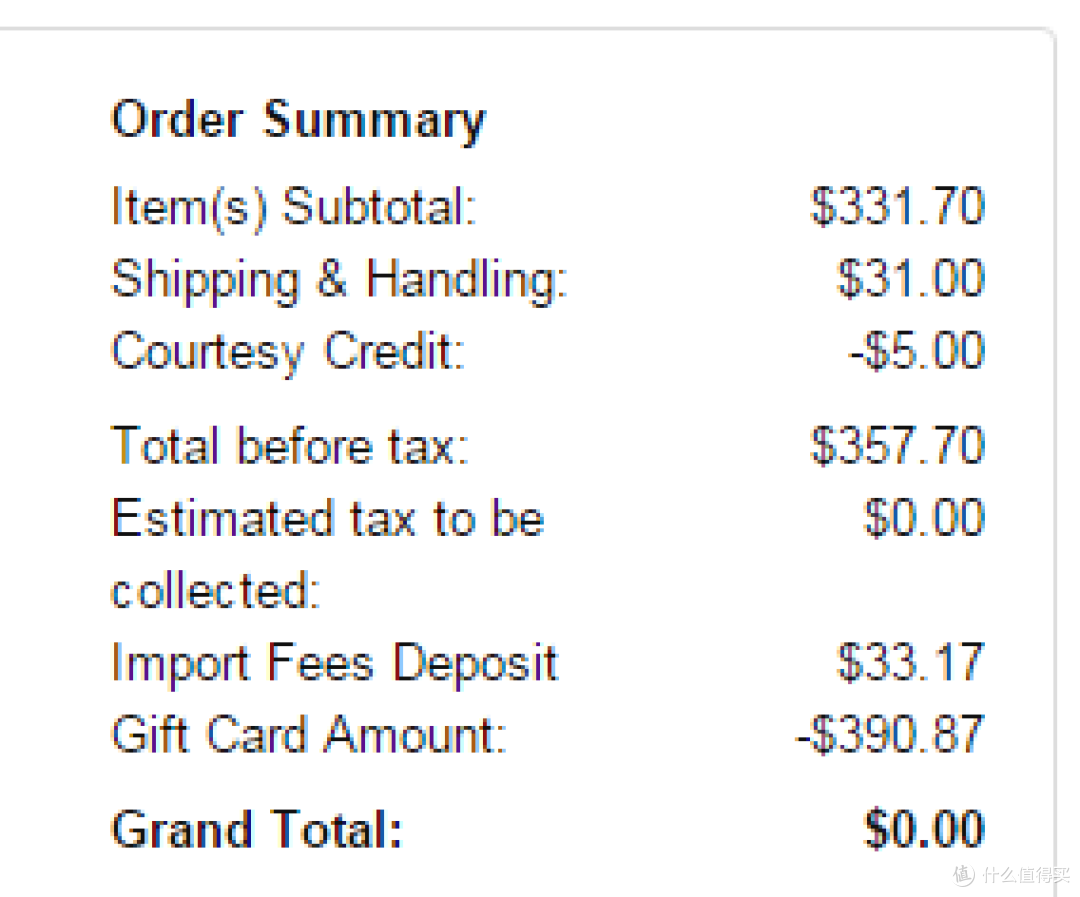1080x897 pixels.
Task: Click the -$390.87 gift card amount
Action: point(891,734)
